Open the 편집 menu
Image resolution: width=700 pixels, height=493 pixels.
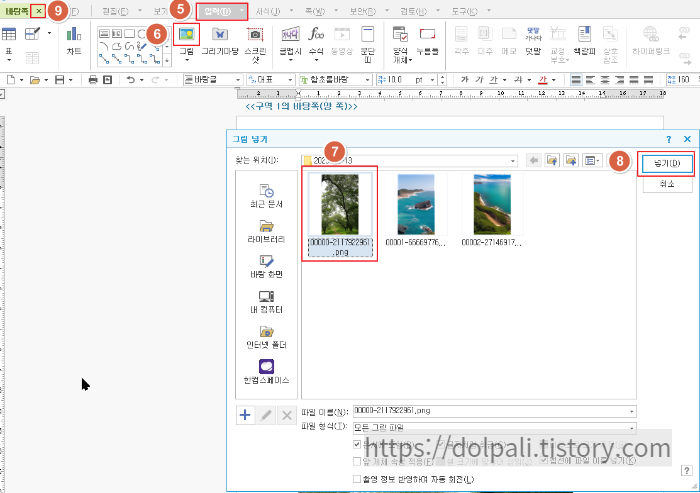pos(115,11)
